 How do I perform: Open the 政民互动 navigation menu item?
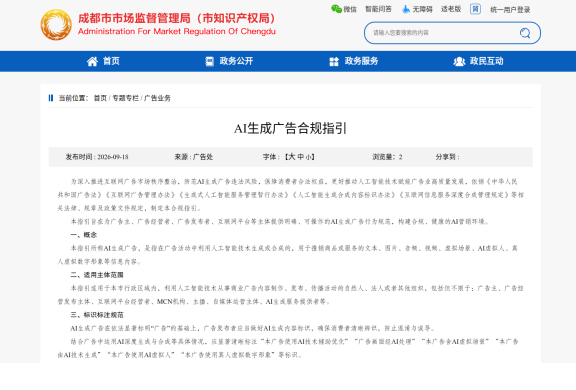coord(486,61)
